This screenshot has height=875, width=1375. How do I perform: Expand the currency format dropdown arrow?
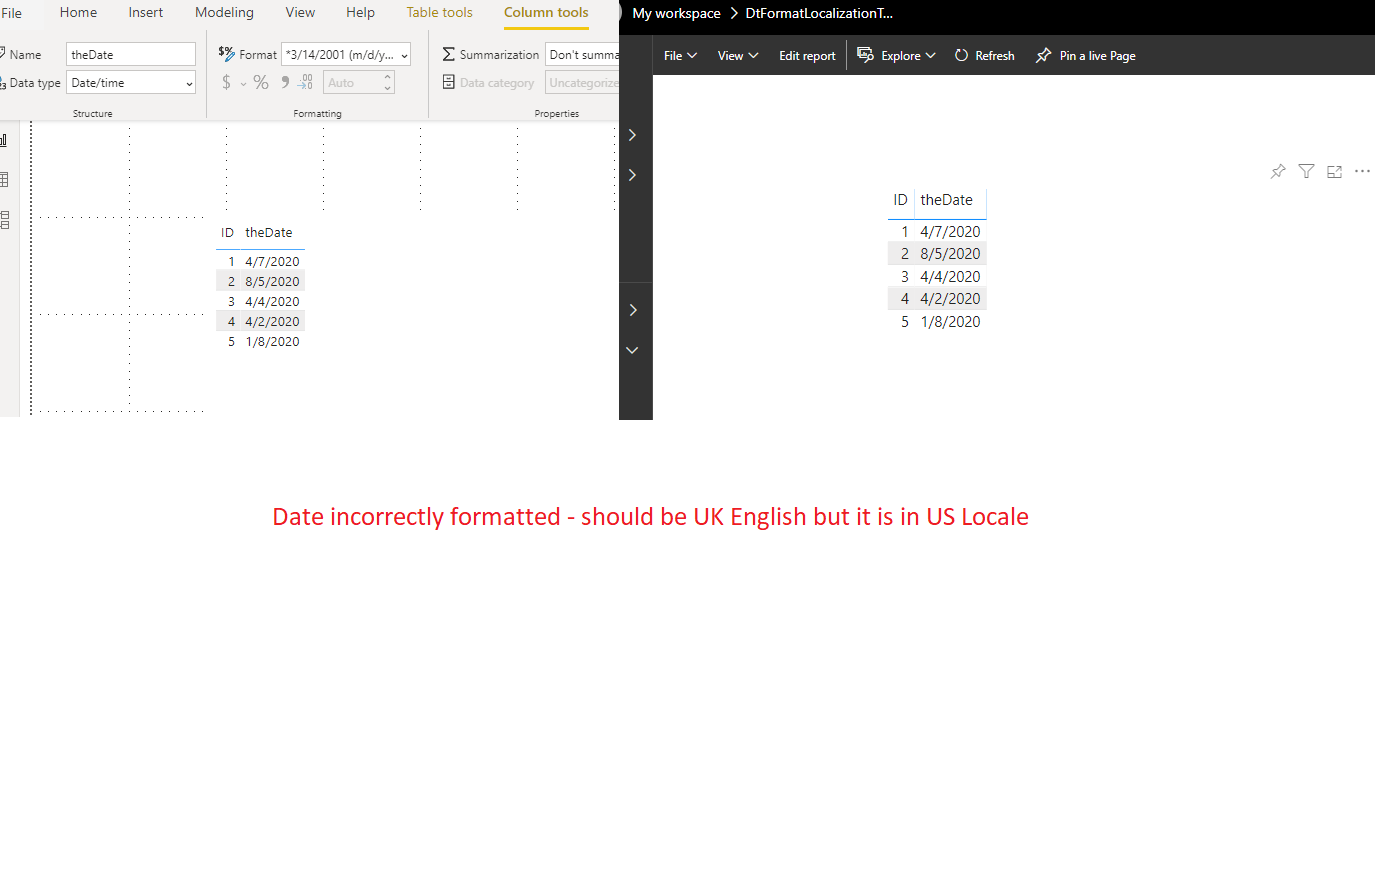coord(243,84)
